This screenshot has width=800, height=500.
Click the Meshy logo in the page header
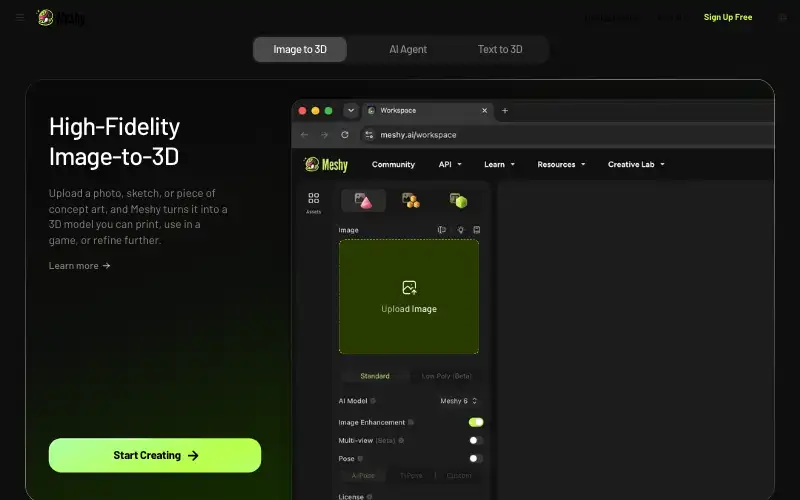pos(61,18)
